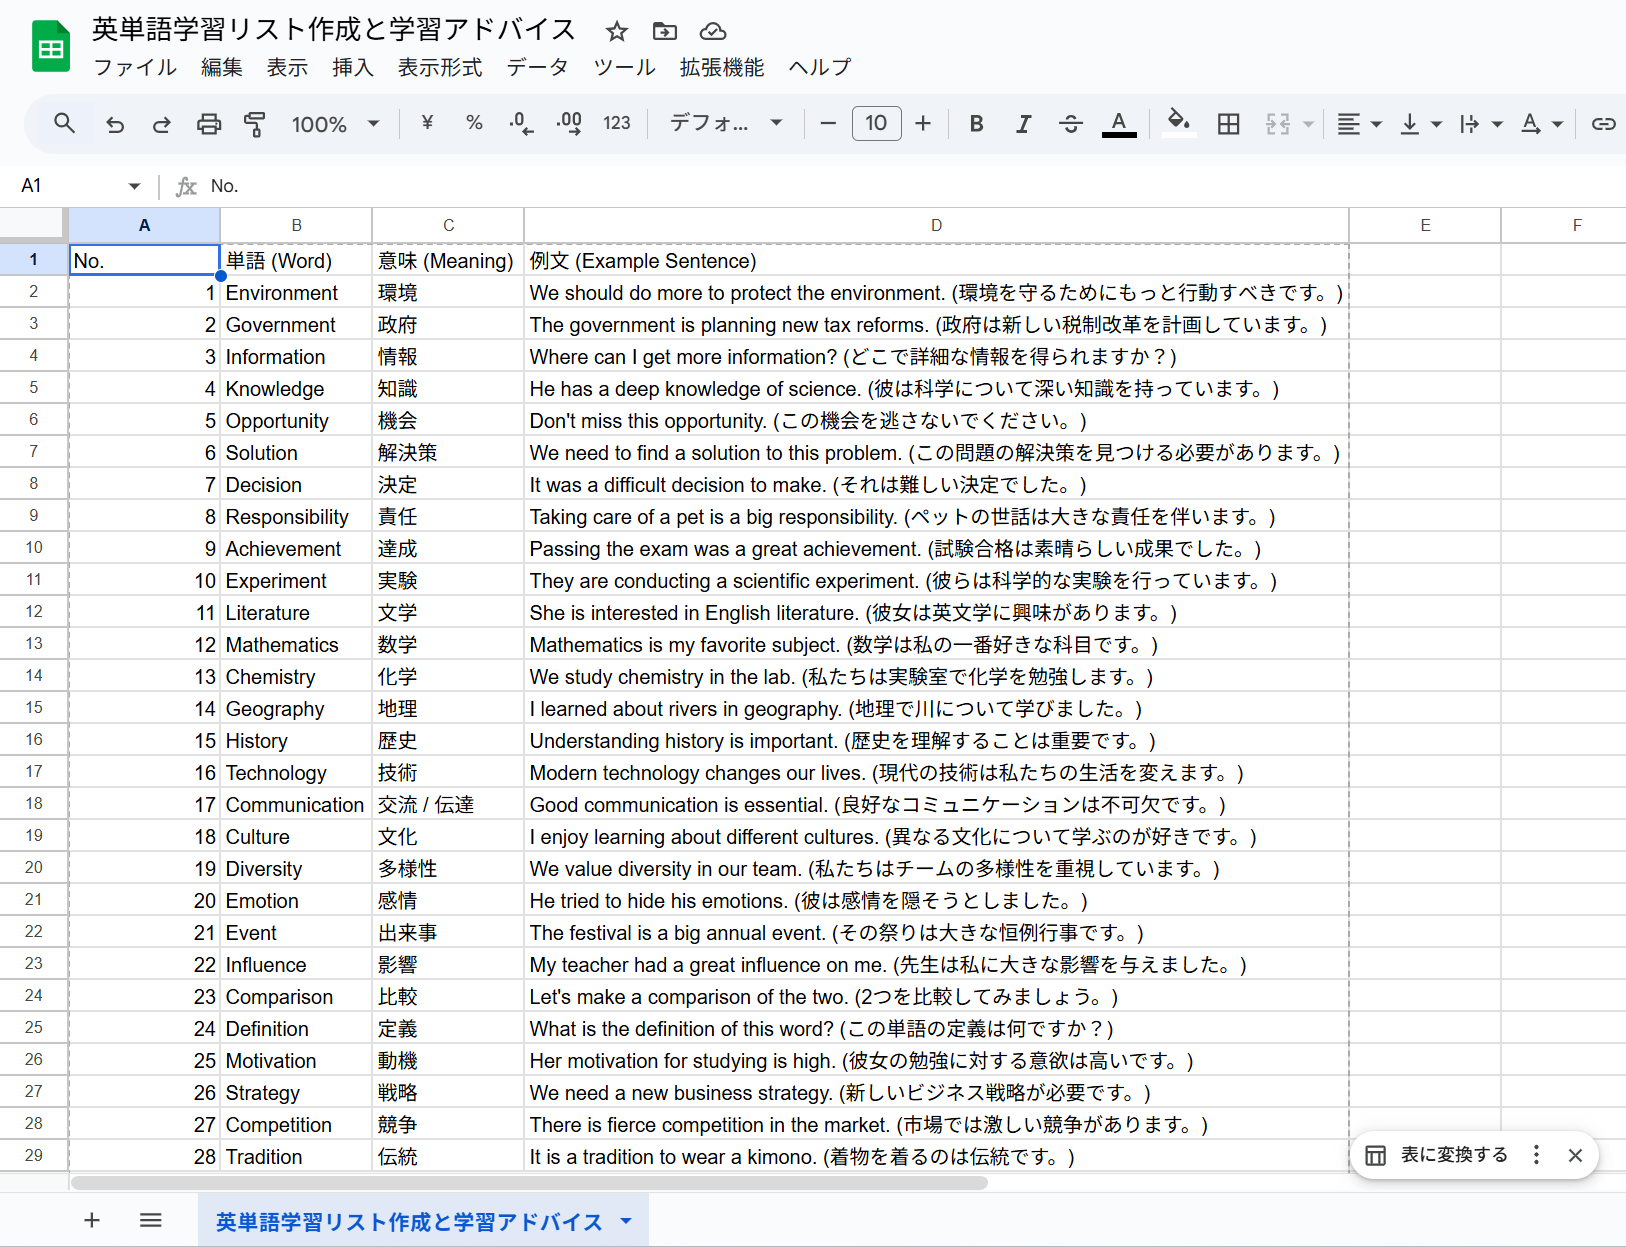Dismiss the convert-to-table popup
Viewport: 1626px width, 1247px height.
pos(1575,1155)
